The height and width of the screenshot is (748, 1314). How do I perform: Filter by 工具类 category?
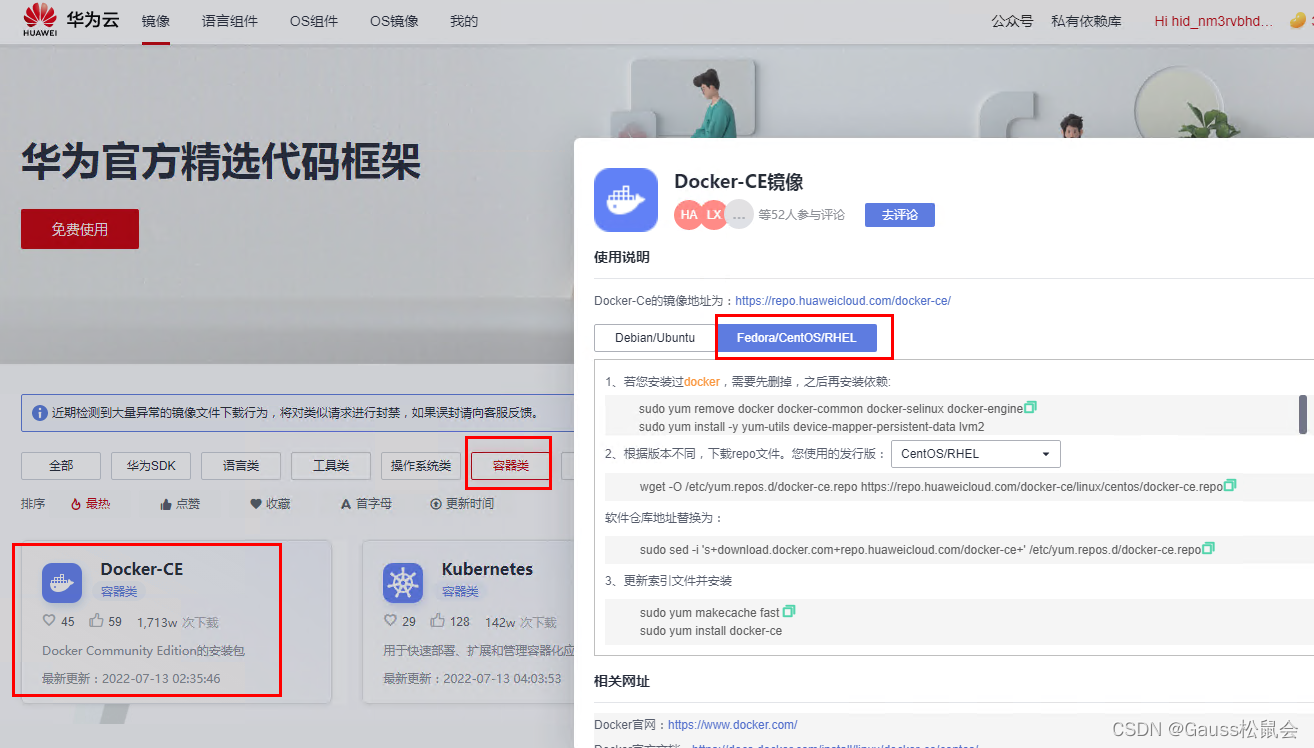point(331,465)
